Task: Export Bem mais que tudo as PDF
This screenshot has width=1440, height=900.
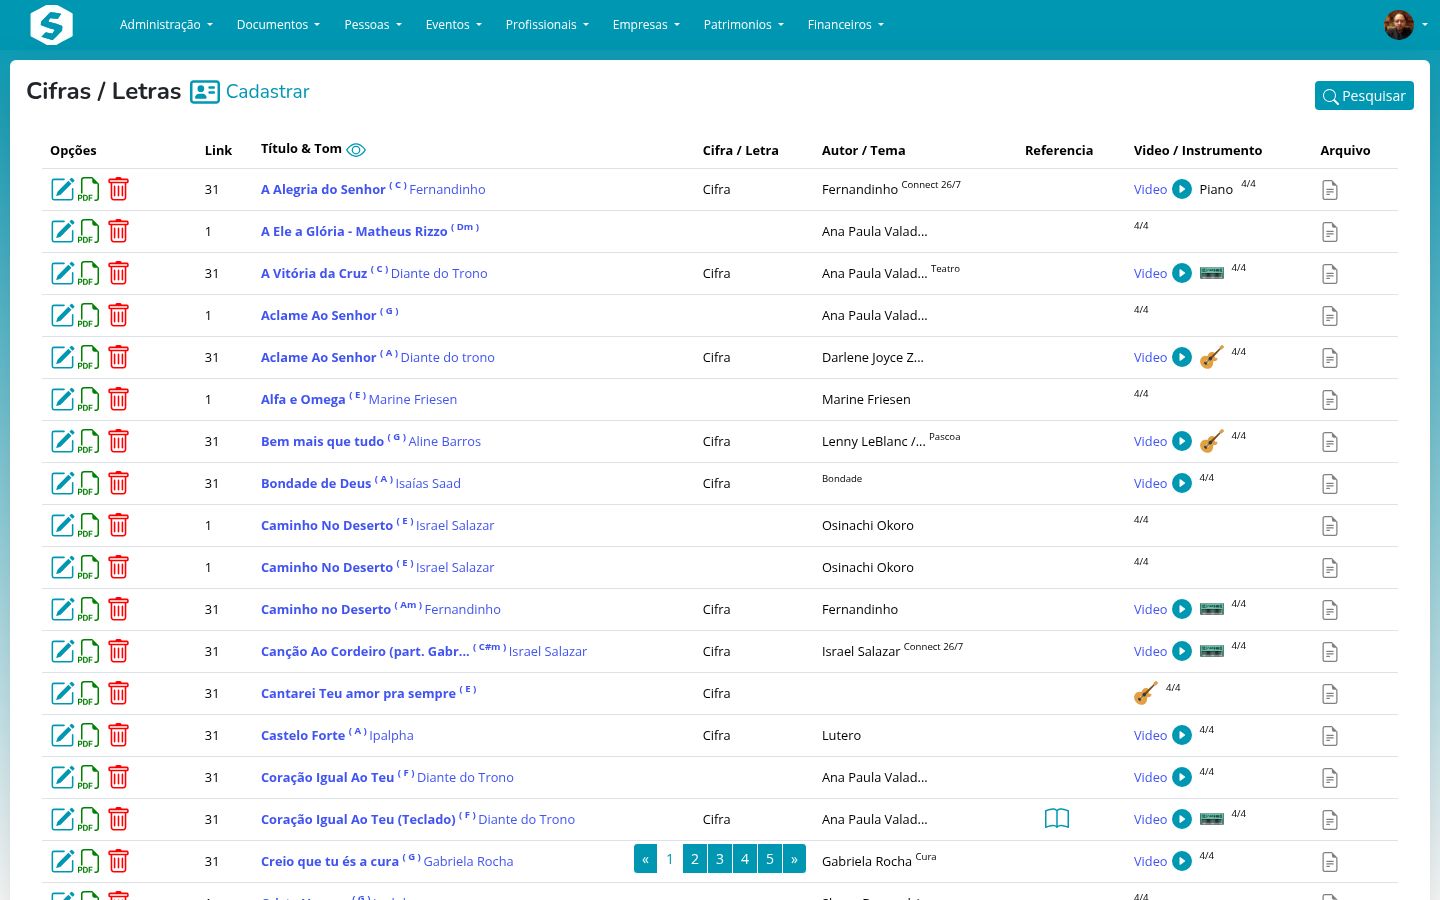Action: pyautogui.click(x=89, y=441)
